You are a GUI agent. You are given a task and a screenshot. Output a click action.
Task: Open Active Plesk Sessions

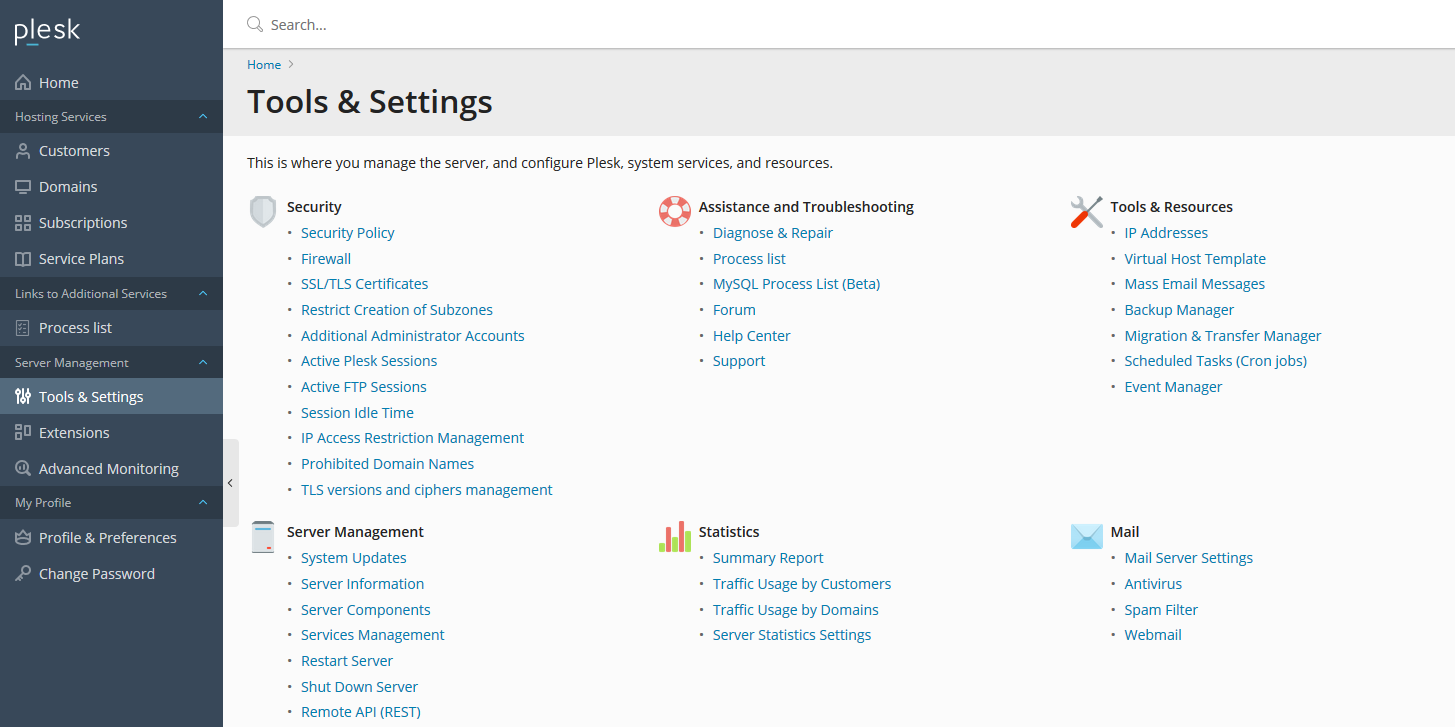(369, 361)
